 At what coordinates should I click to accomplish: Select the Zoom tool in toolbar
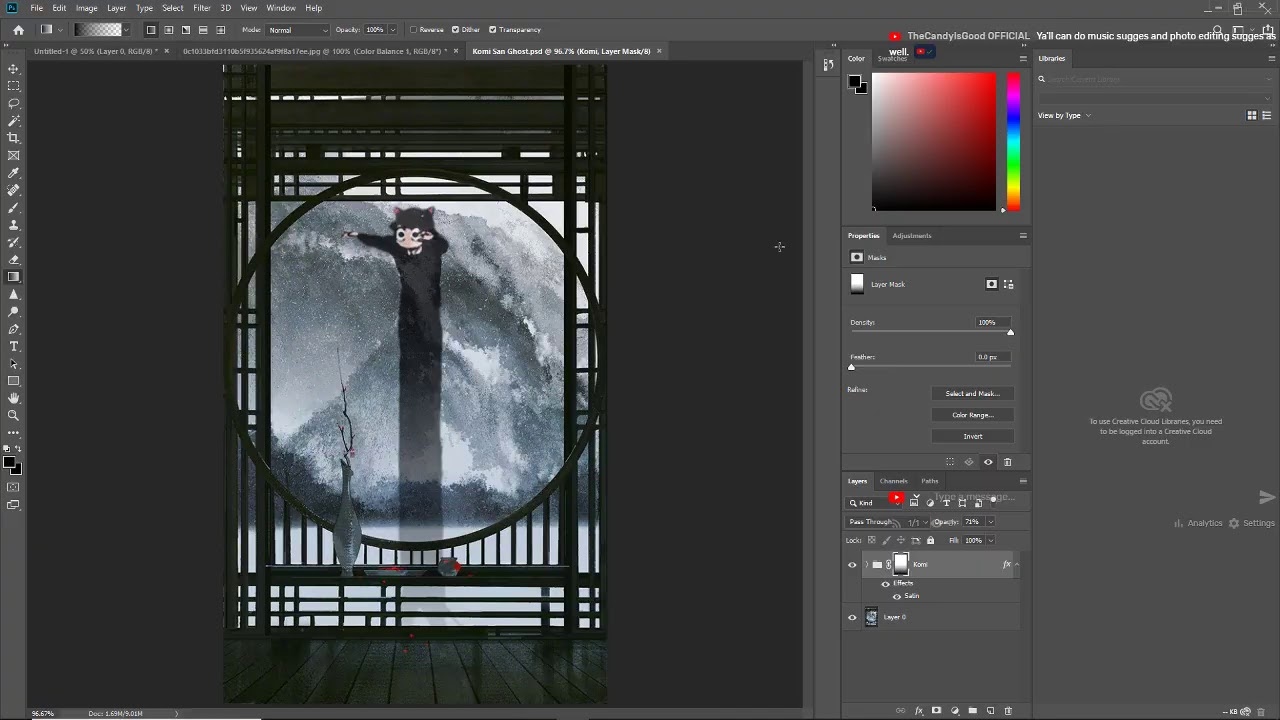pyautogui.click(x=14, y=415)
